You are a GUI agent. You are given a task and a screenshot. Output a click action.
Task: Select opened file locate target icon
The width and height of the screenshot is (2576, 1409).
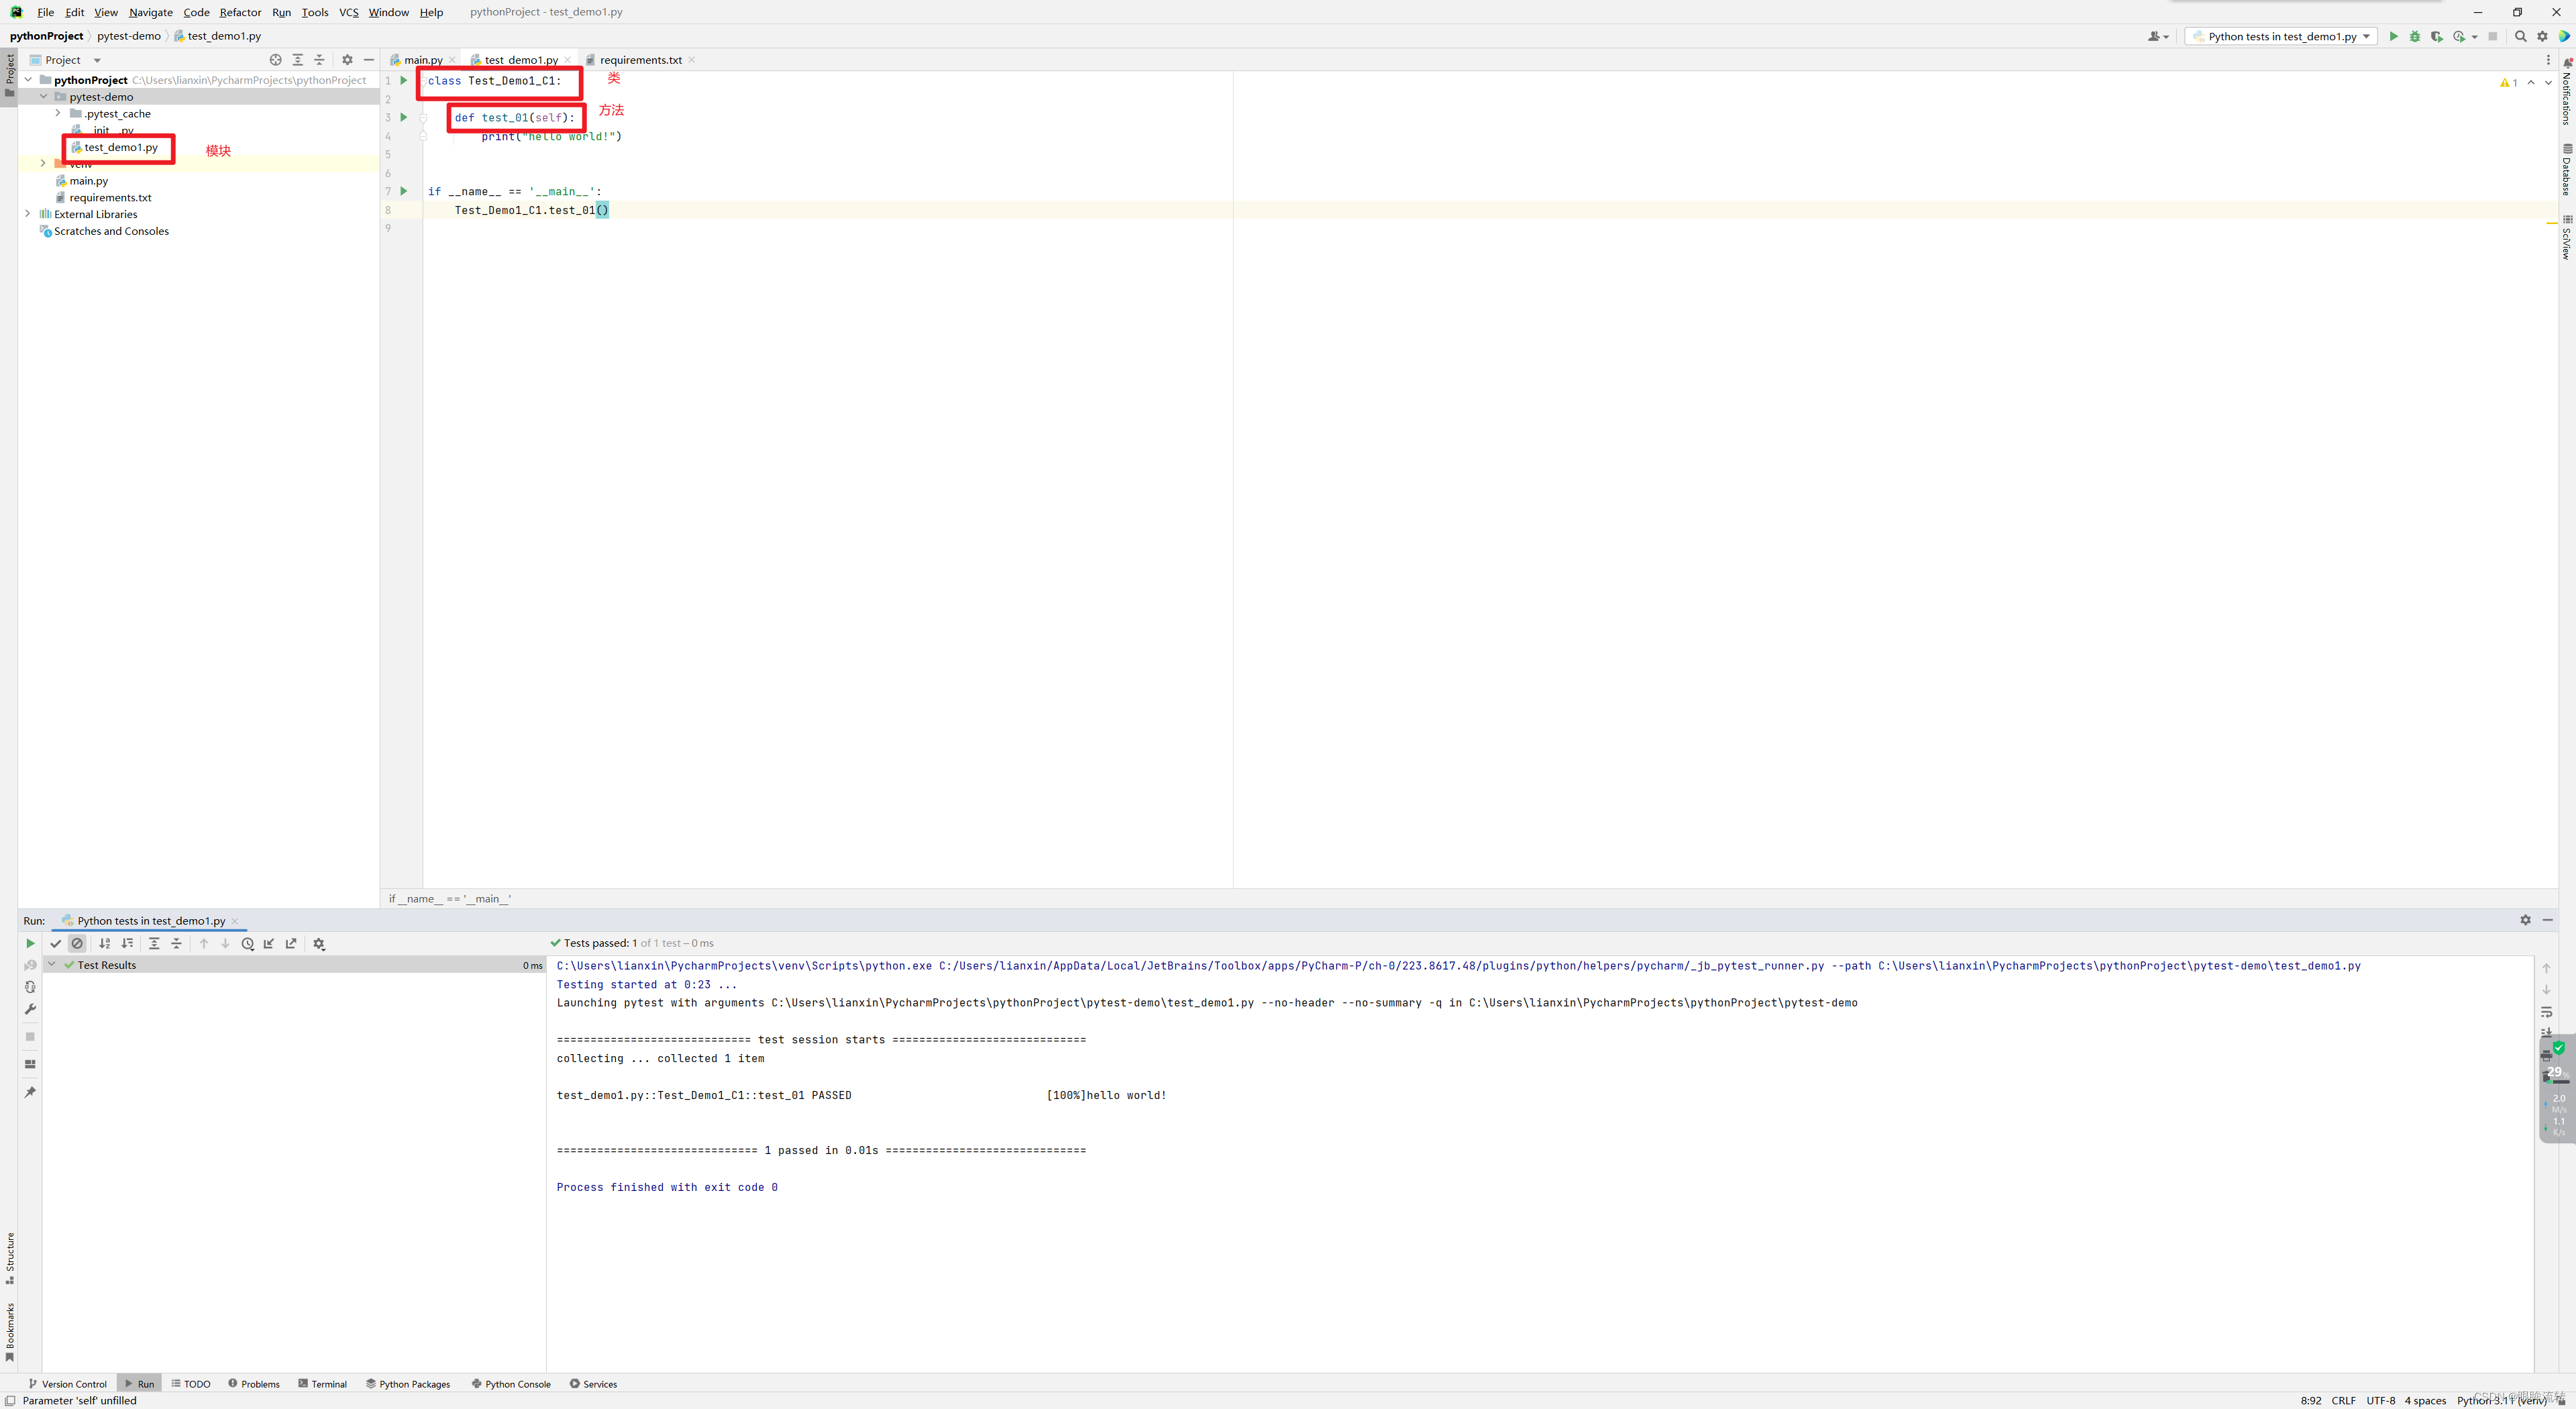point(276,60)
